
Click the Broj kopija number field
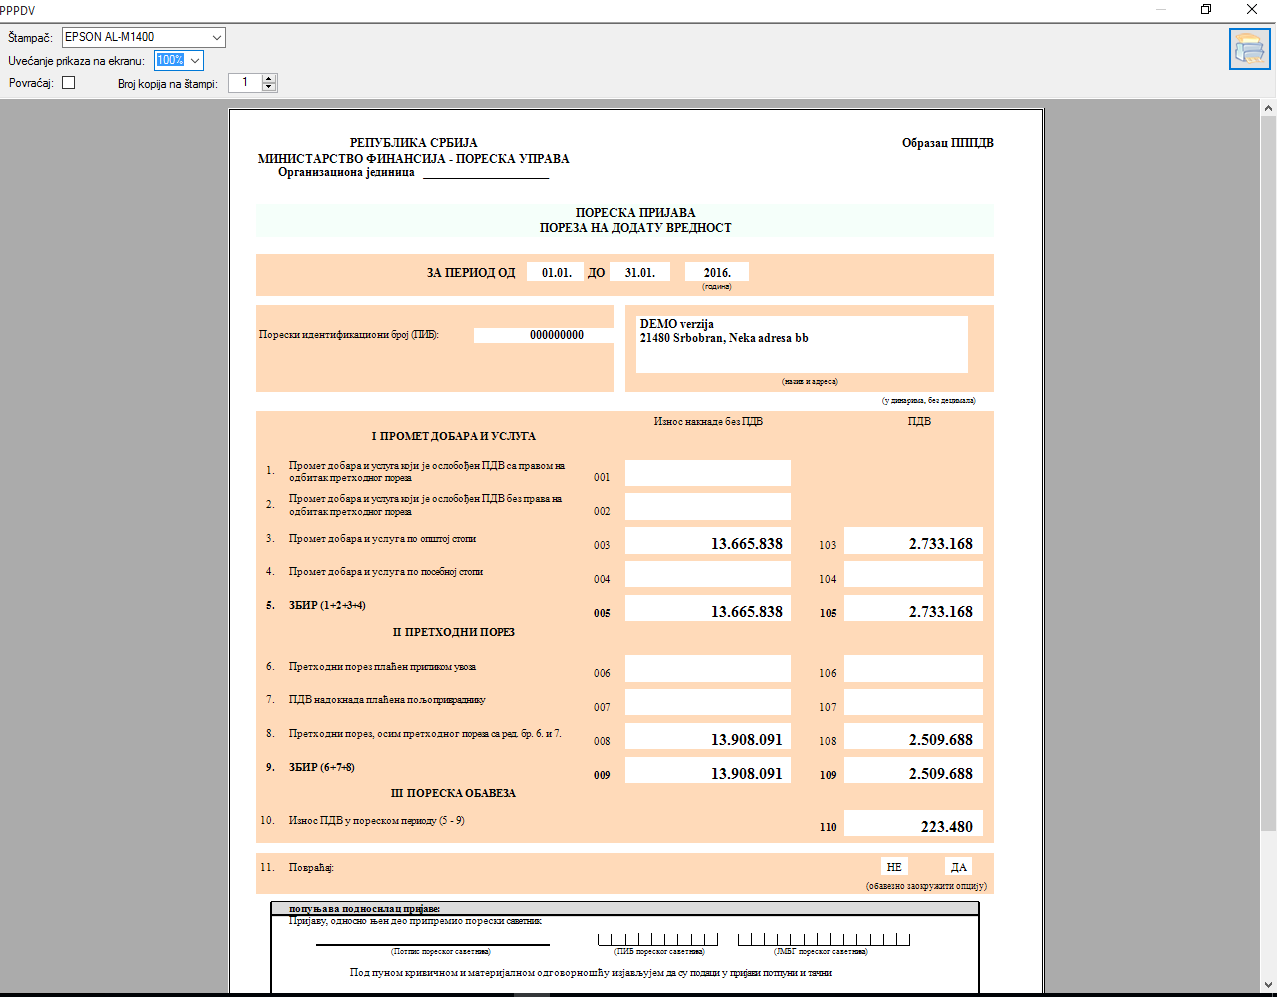pos(245,83)
